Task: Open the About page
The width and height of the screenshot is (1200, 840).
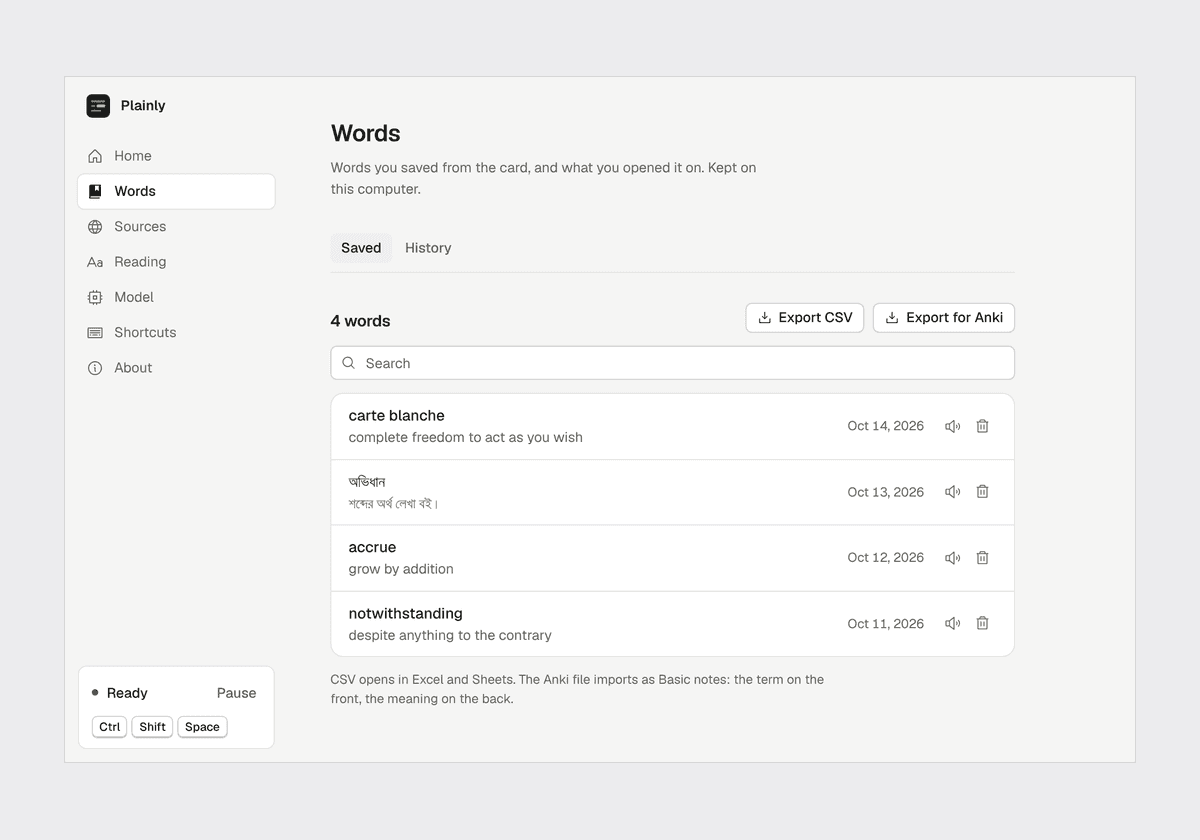Action: pos(176,368)
